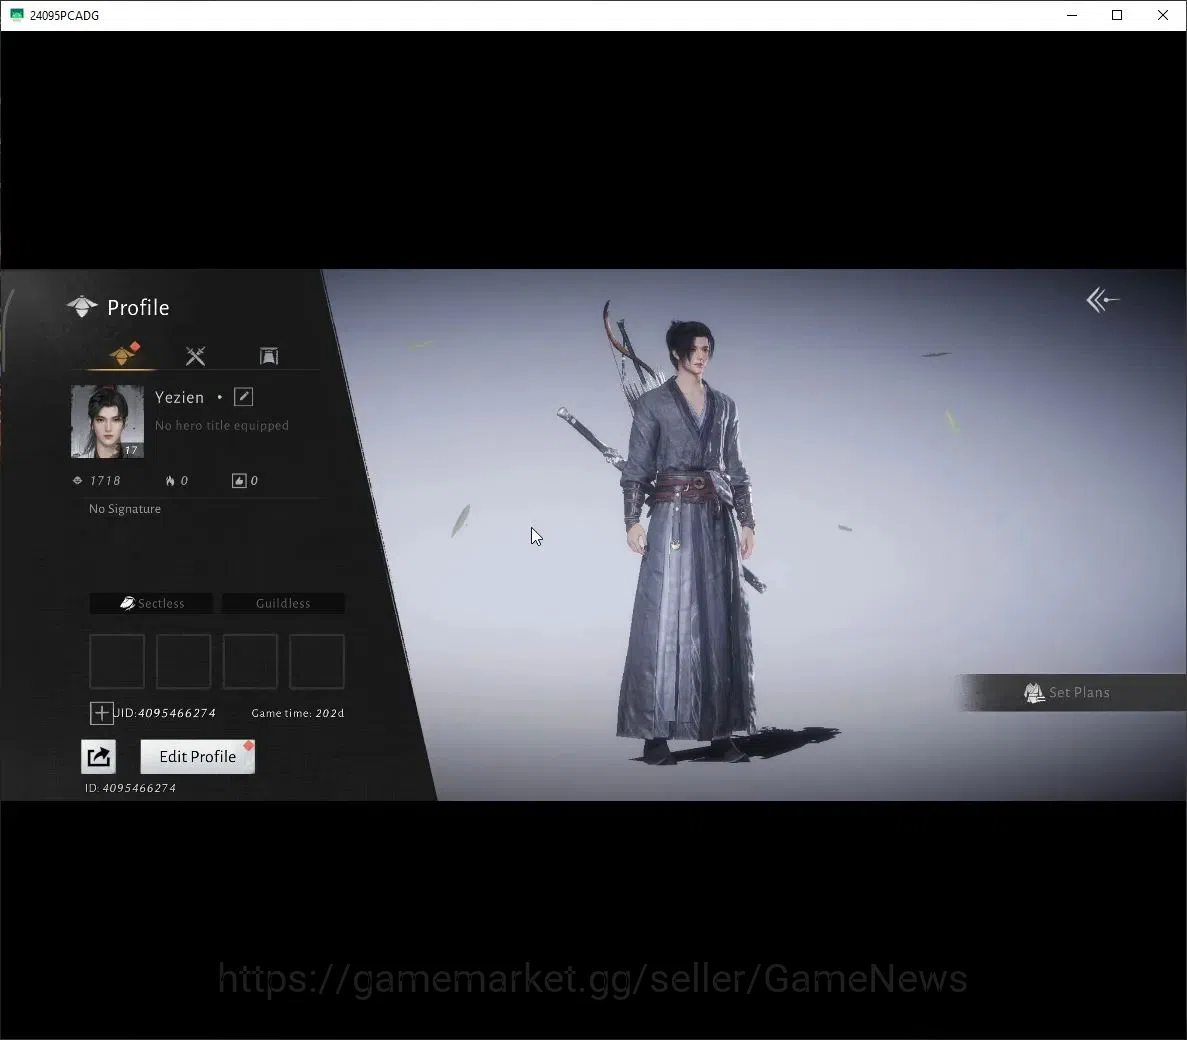Click the UID:4095466274 text
1187x1040 pixels.
click(x=164, y=713)
